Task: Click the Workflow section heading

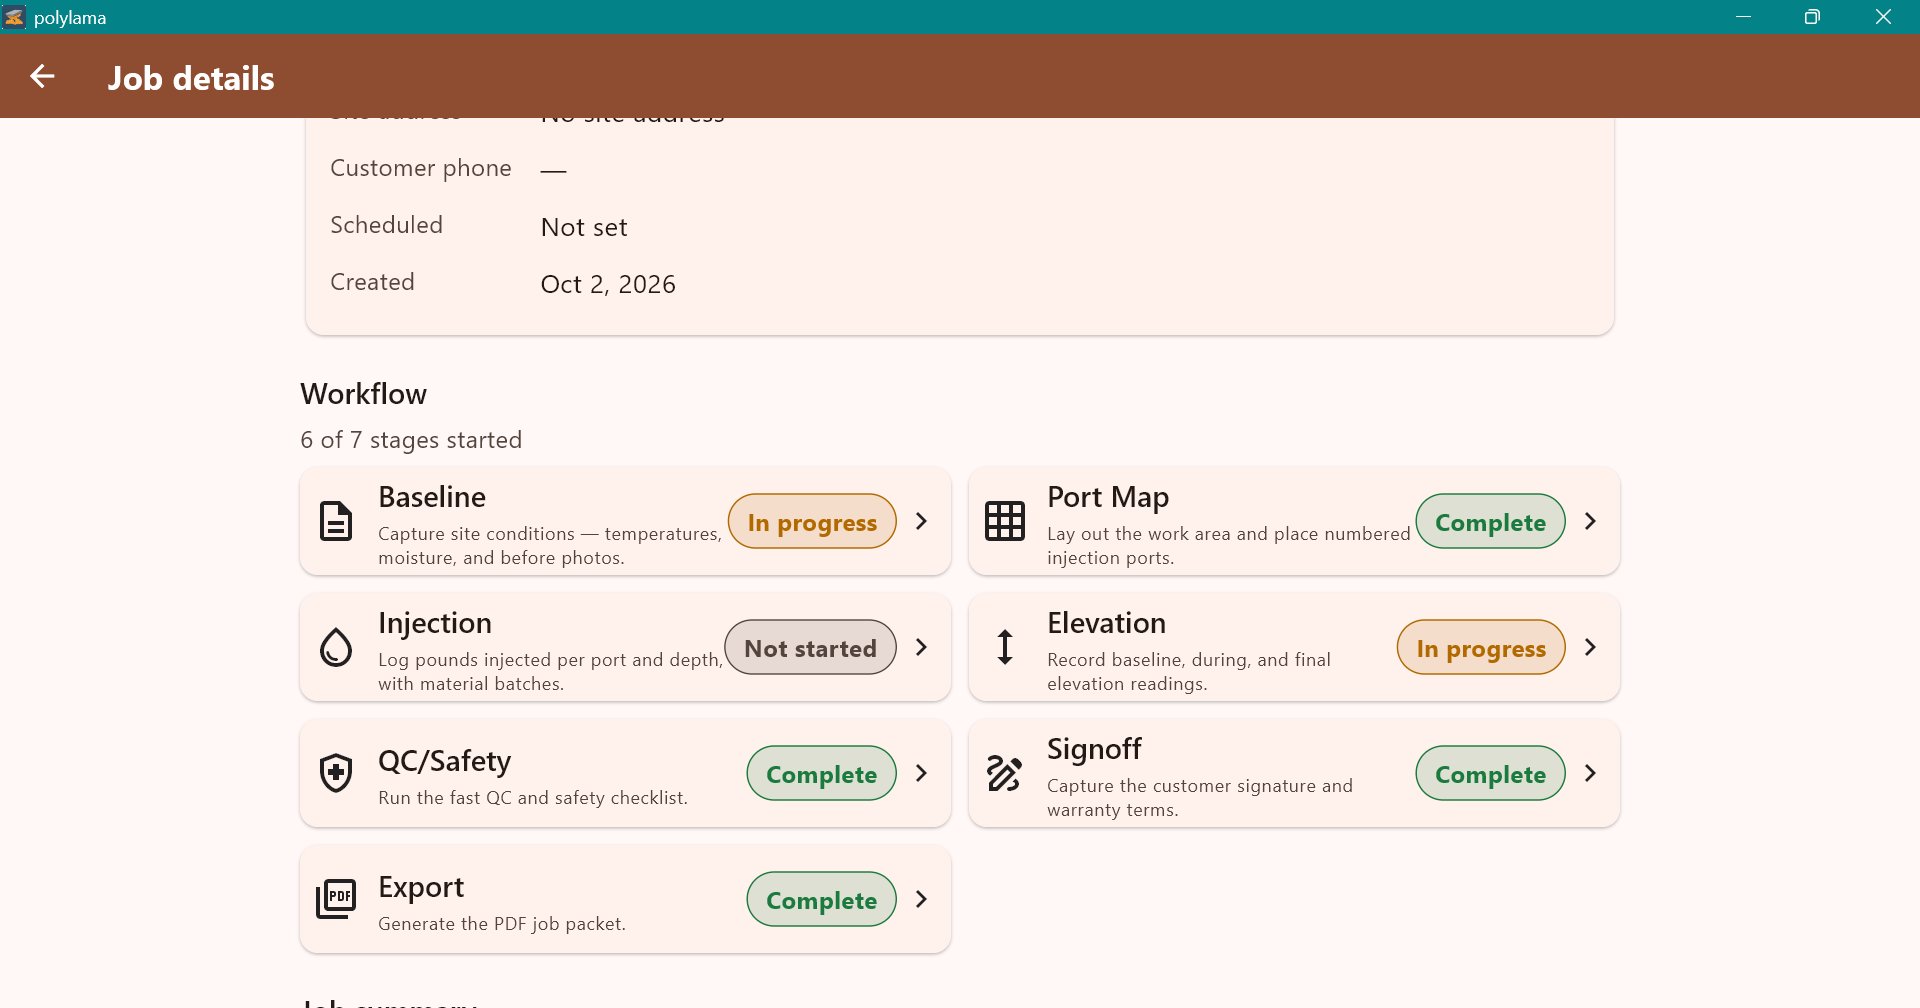Action: click(364, 394)
